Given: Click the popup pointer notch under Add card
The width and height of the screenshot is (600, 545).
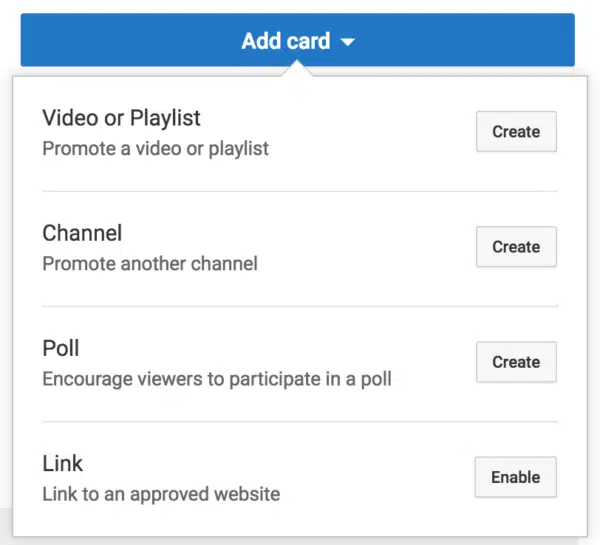Looking at the screenshot, I should (x=297, y=69).
